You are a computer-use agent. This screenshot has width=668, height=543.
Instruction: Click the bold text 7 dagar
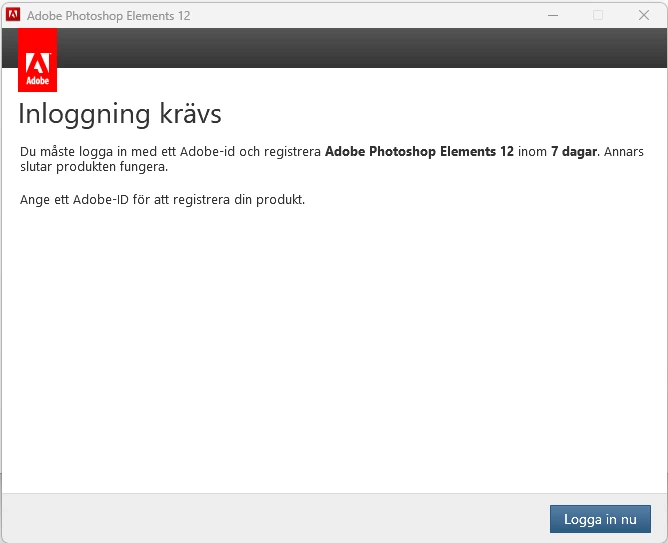pyautogui.click(x=574, y=151)
